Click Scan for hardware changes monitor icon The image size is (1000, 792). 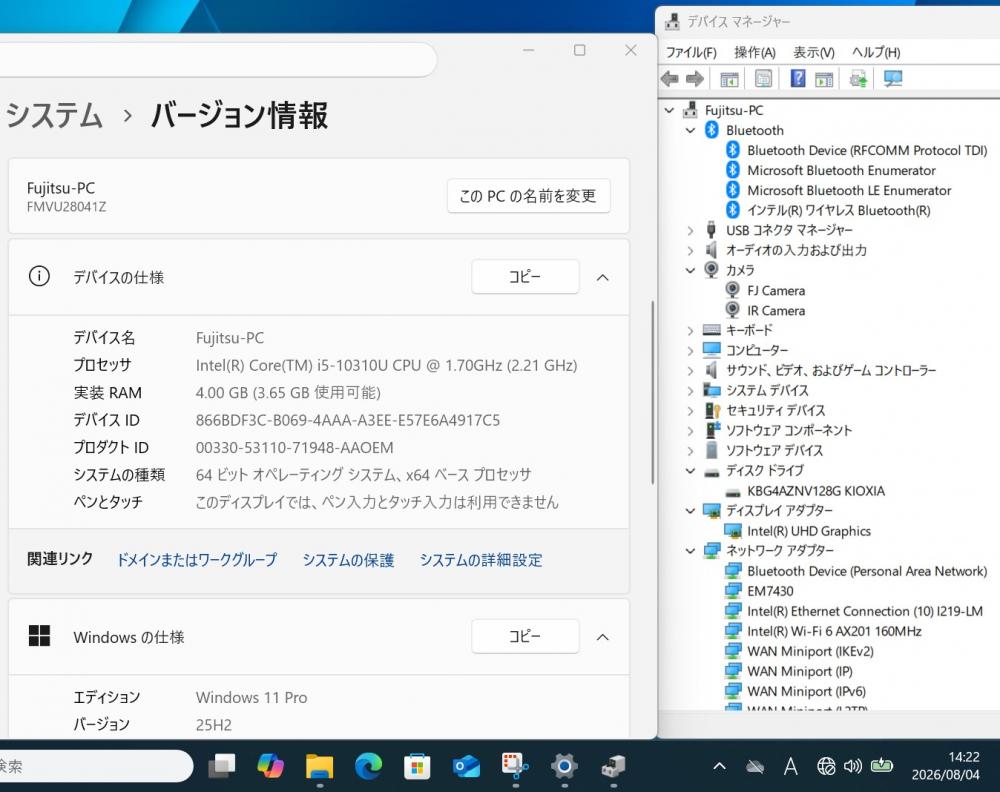pyautogui.click(x=893, y=79)
